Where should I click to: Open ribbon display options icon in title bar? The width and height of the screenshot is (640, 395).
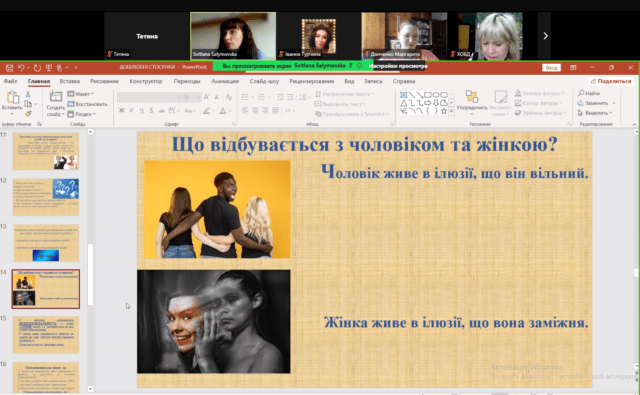tap(573, 67)
